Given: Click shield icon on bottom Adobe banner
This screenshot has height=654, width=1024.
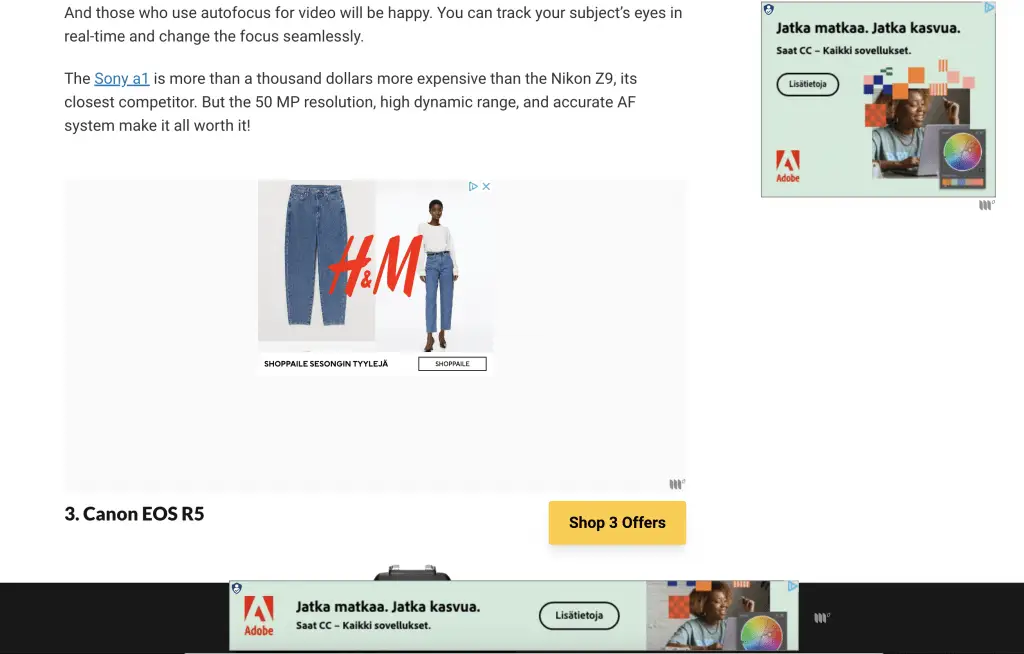Looking at the screenshot, I should point(236,588).
